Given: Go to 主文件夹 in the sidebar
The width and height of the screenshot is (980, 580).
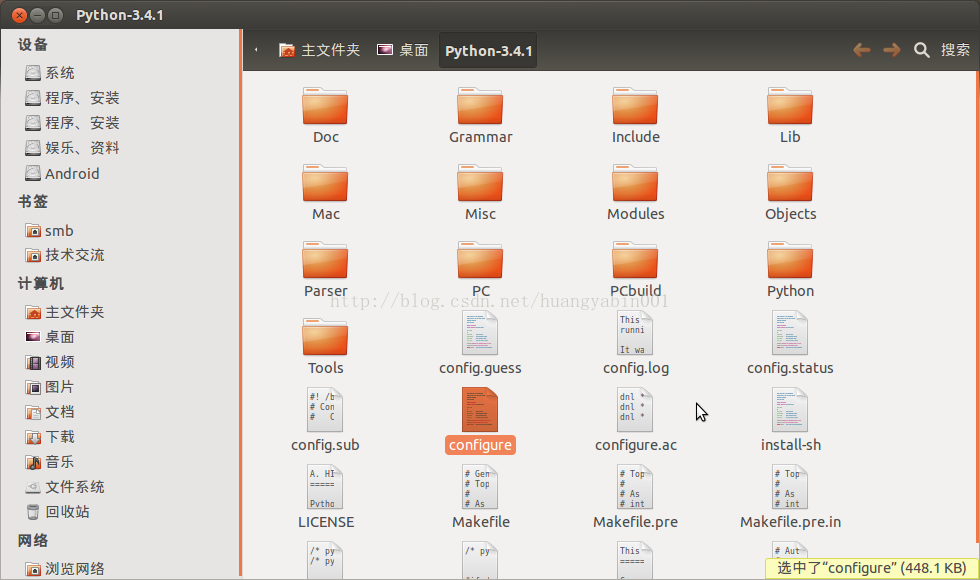Looking at the screenshot, I should click(x=65, y=312).
